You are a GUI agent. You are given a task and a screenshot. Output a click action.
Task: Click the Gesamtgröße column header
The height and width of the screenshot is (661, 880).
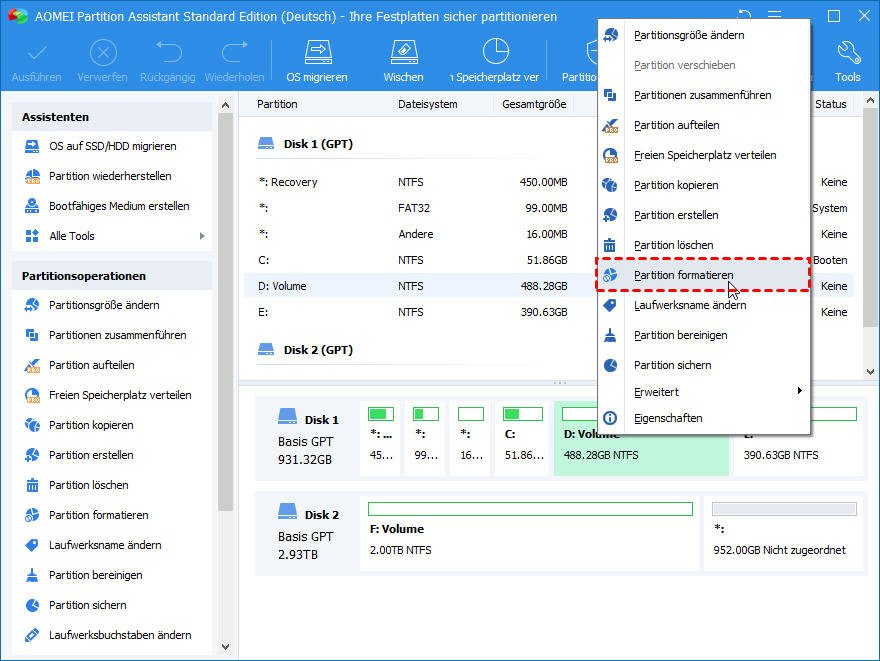coord(534,104)
